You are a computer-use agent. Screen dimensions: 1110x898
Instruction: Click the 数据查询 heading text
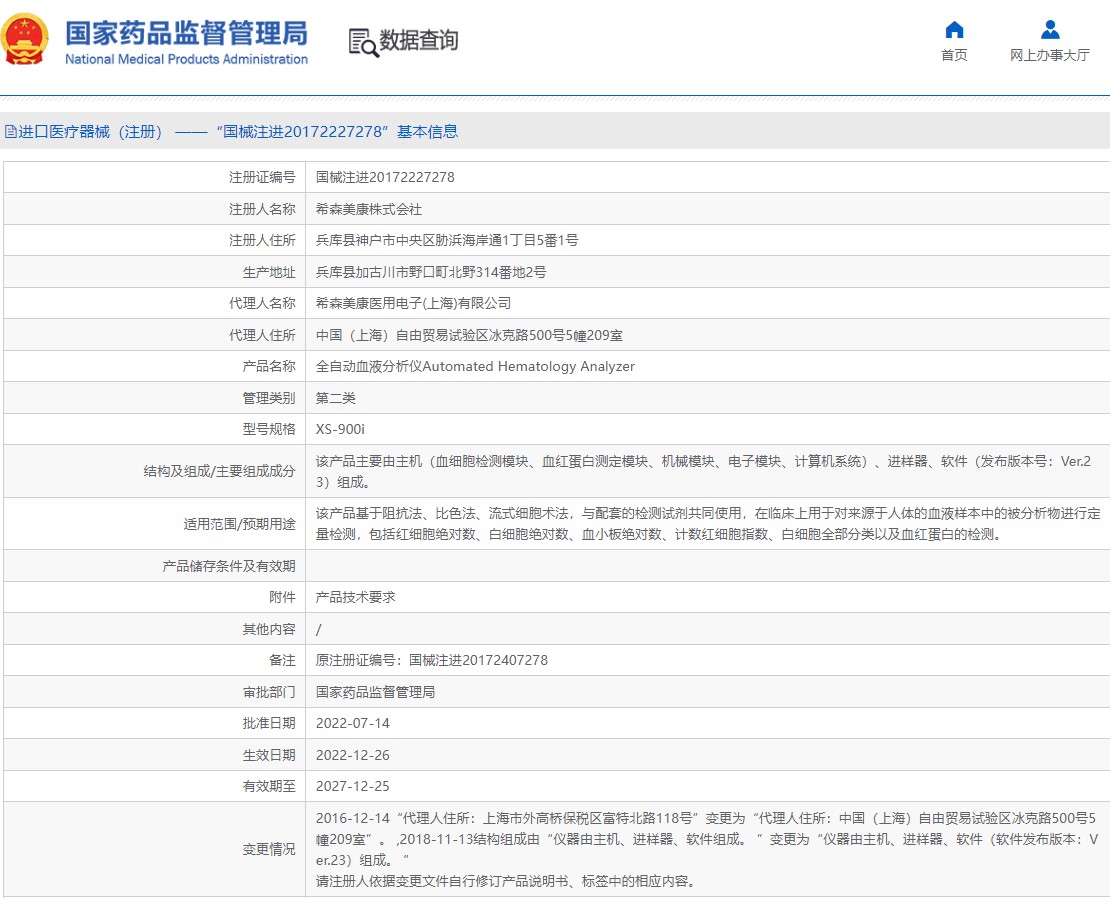click(x=419, y=41)
